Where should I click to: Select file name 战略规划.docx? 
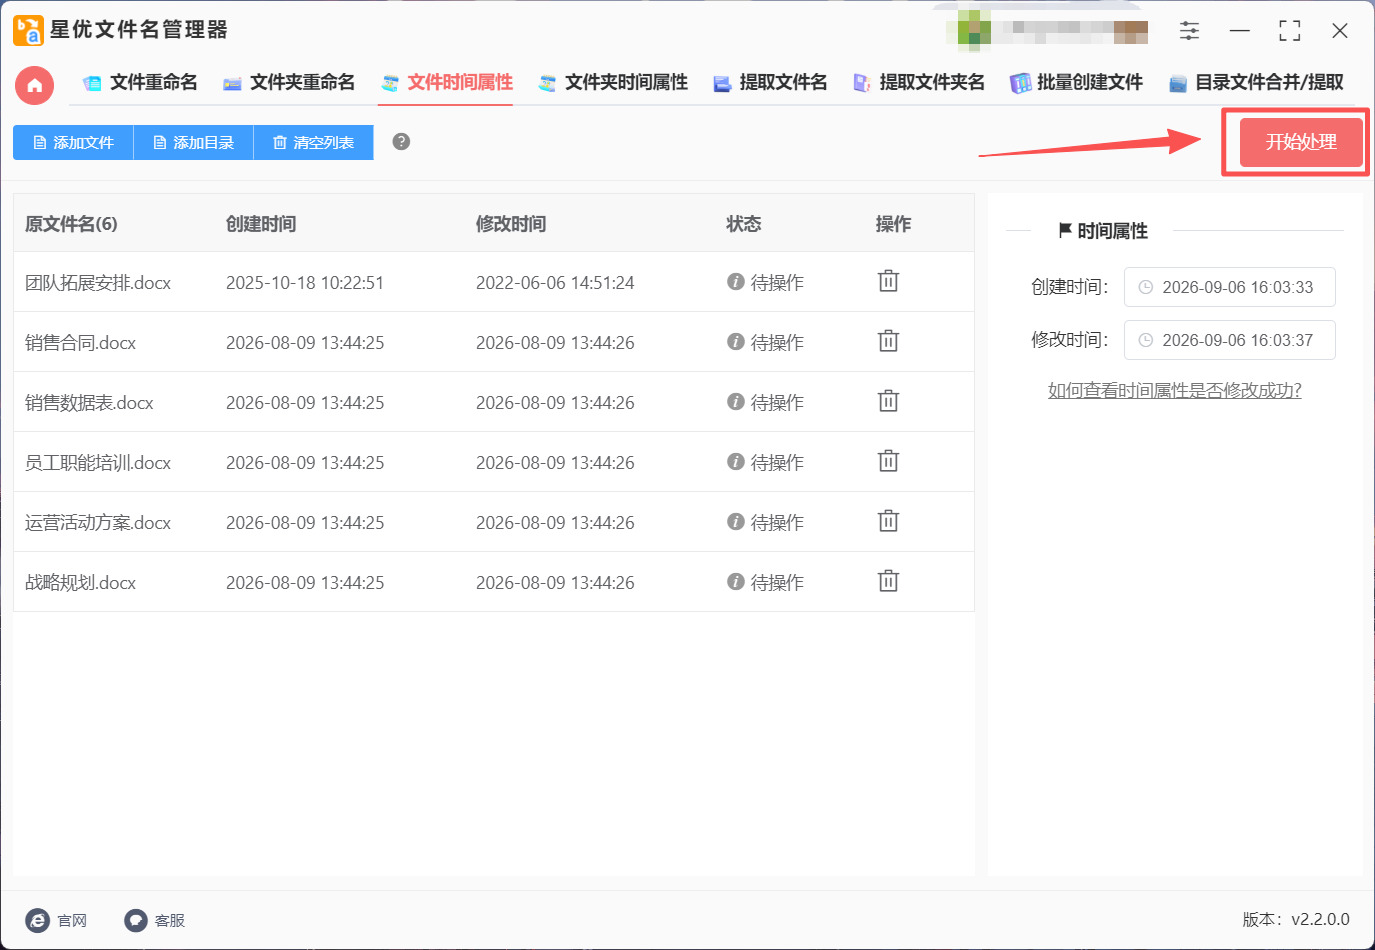[80, 583]
